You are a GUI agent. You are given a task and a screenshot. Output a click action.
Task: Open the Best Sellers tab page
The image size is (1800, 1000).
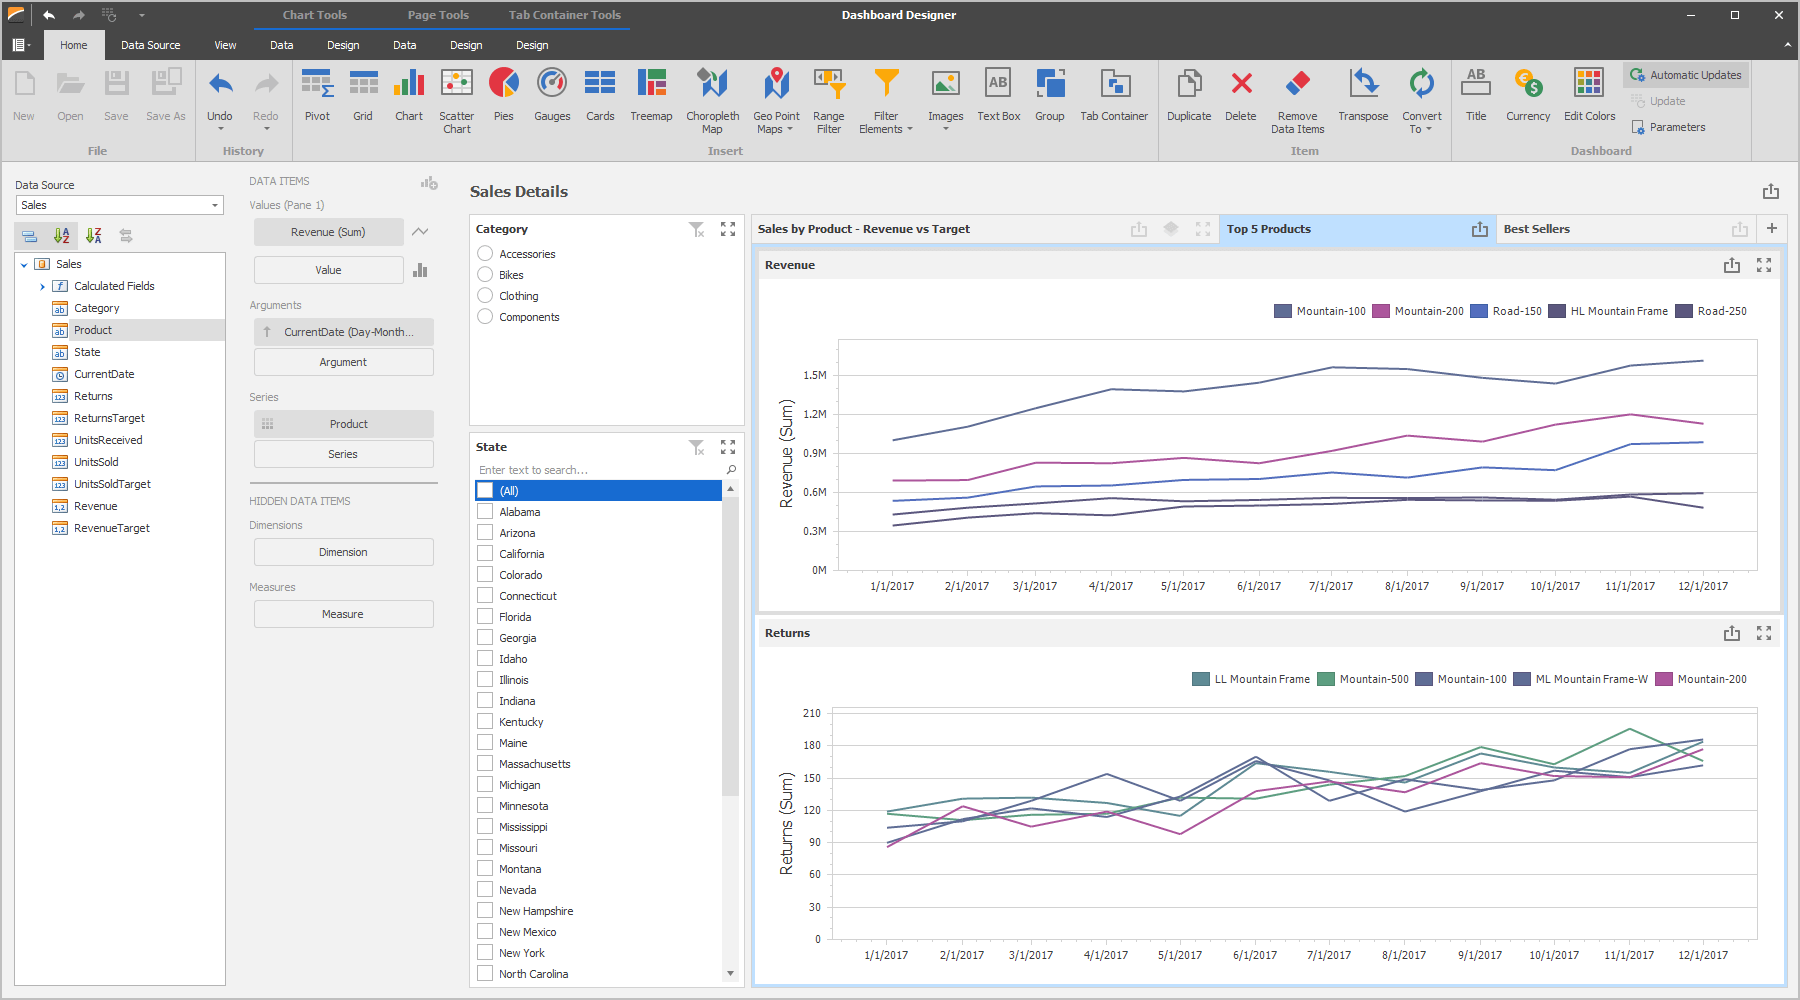(1537, 229)
